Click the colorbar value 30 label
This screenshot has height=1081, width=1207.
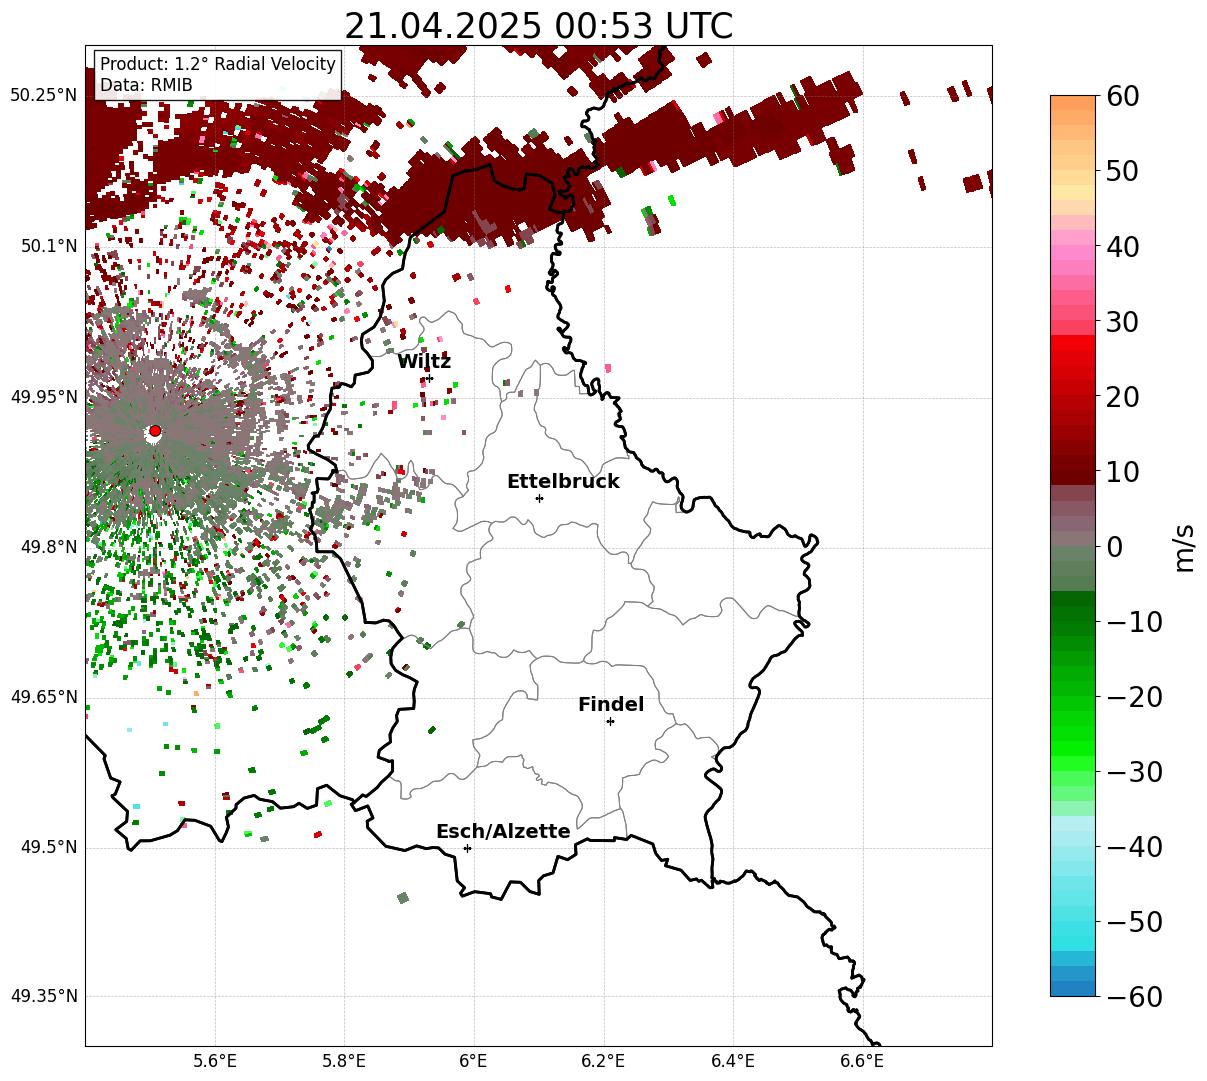[x=1124, y=322]
